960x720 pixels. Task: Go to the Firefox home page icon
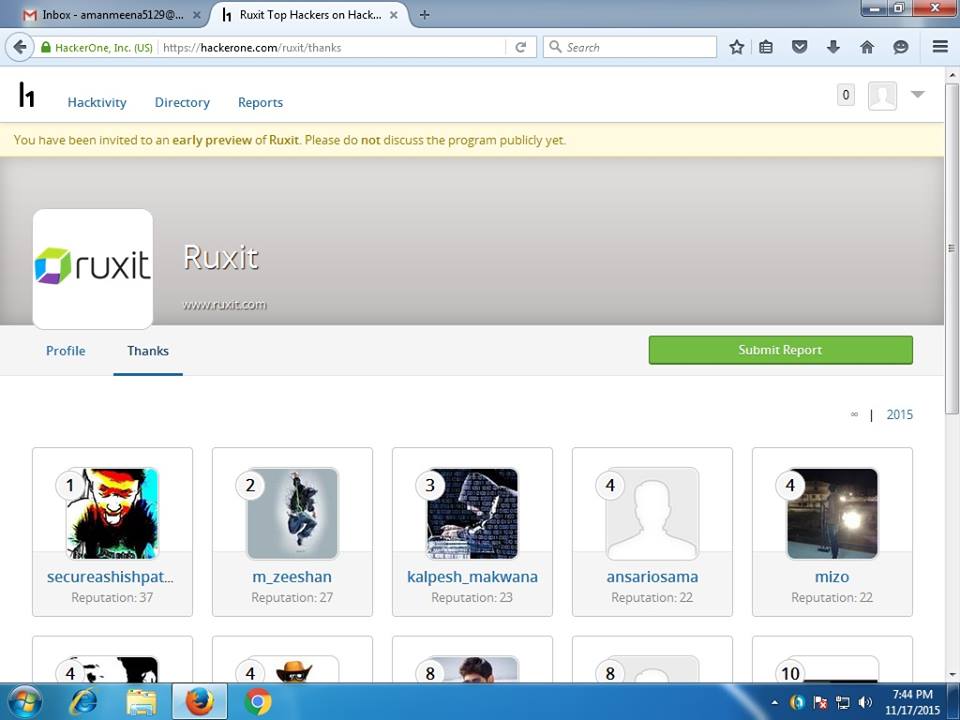coord(867,47)
